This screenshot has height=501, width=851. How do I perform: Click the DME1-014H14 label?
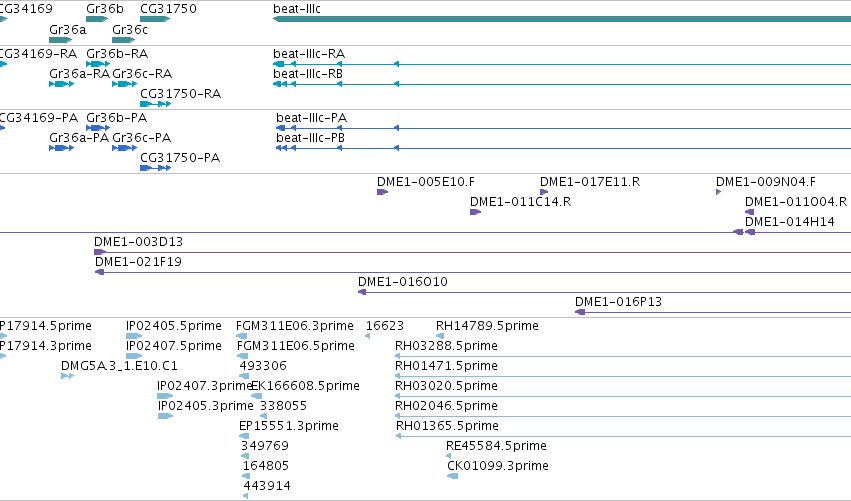pyautogui.click(x=790, y=221)
